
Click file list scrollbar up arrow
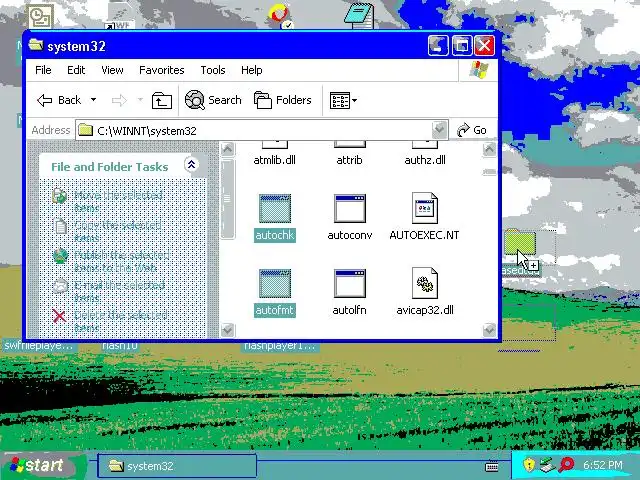(489, 149)
